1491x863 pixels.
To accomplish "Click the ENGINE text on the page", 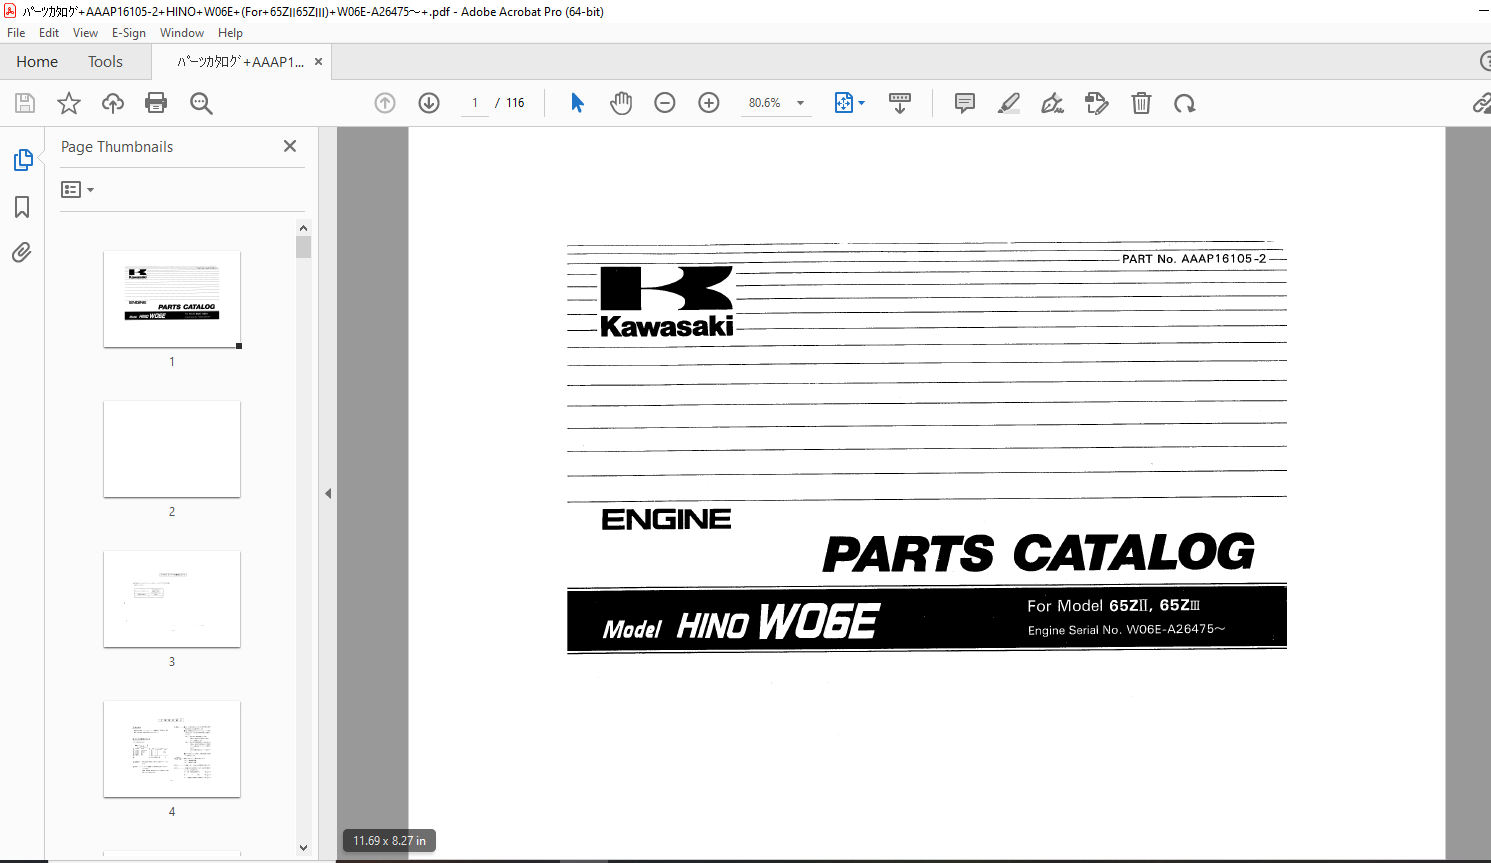I will pyautogui.click(x=666, y=519).
